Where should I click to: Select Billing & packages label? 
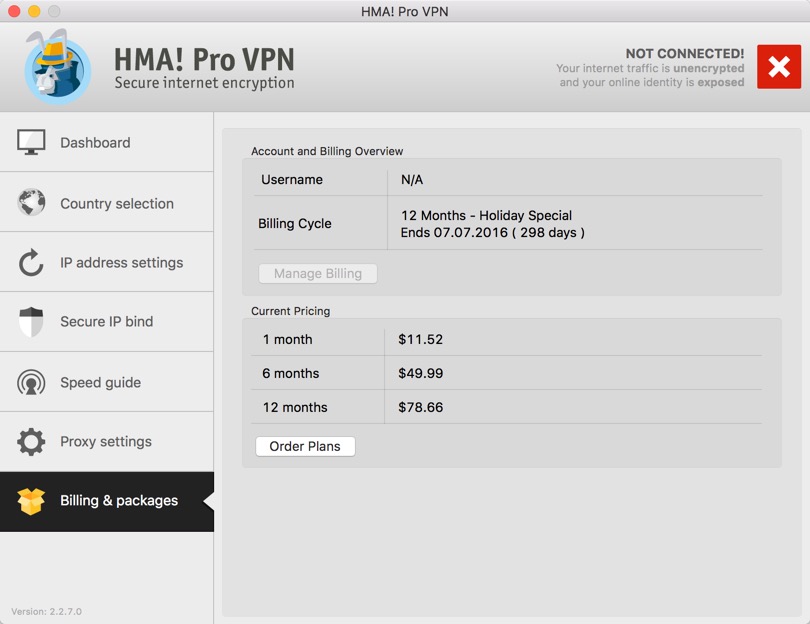tap(119, 501)
